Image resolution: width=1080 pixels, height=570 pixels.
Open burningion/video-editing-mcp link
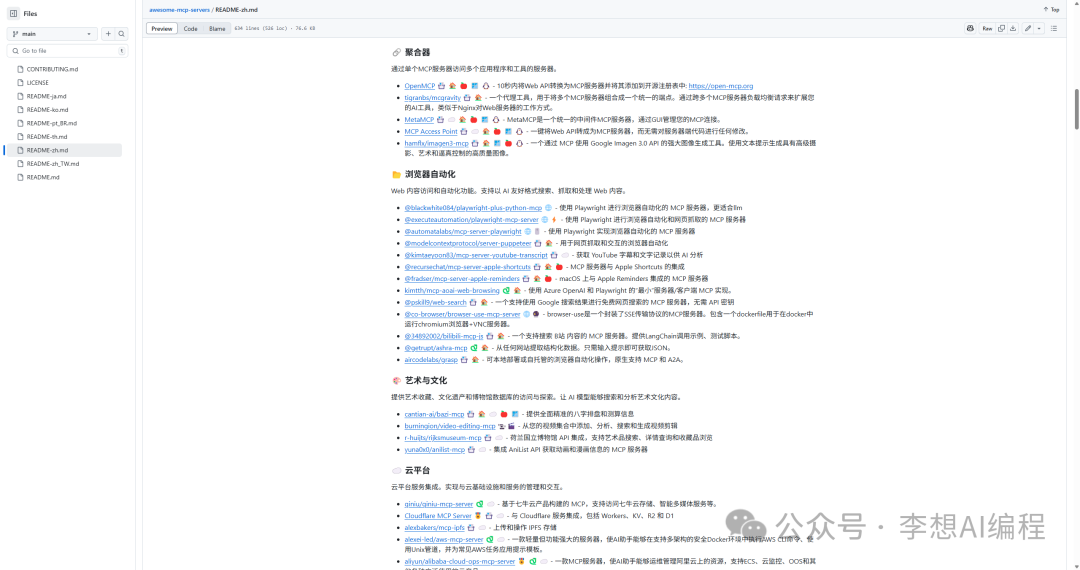pos(450,426)
